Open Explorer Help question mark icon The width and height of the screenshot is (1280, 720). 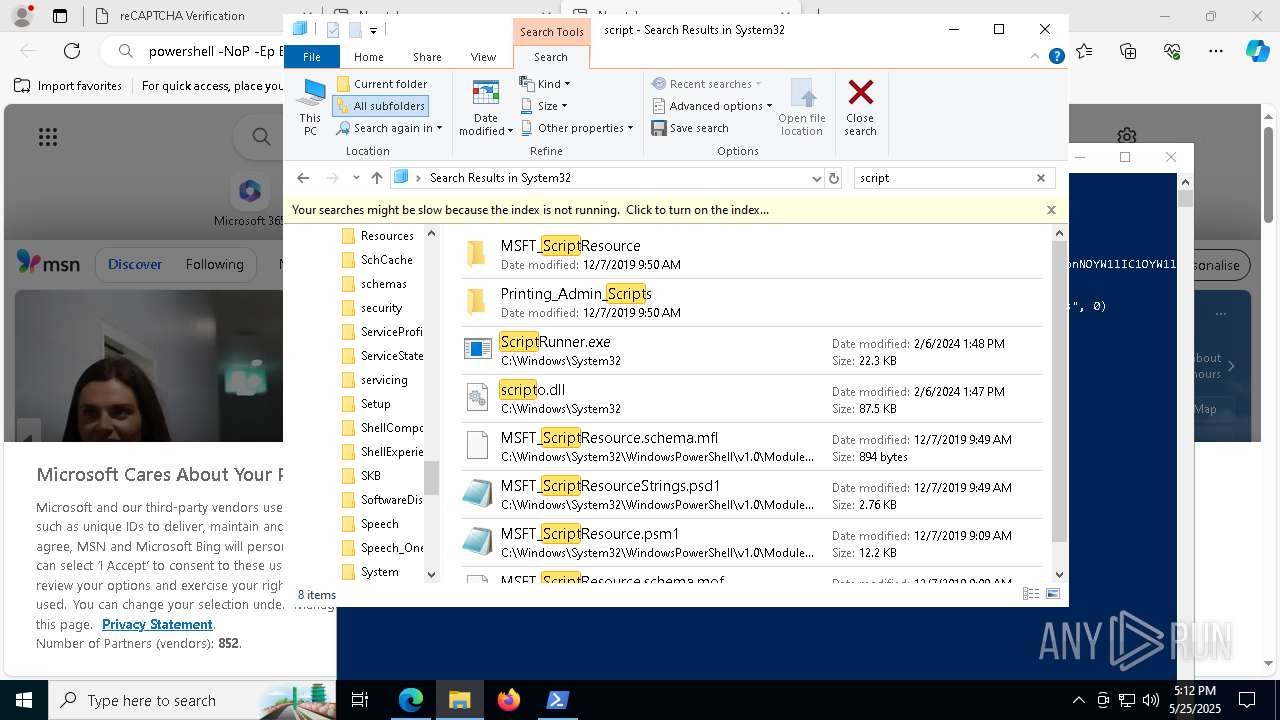(x=1056, y=57)
